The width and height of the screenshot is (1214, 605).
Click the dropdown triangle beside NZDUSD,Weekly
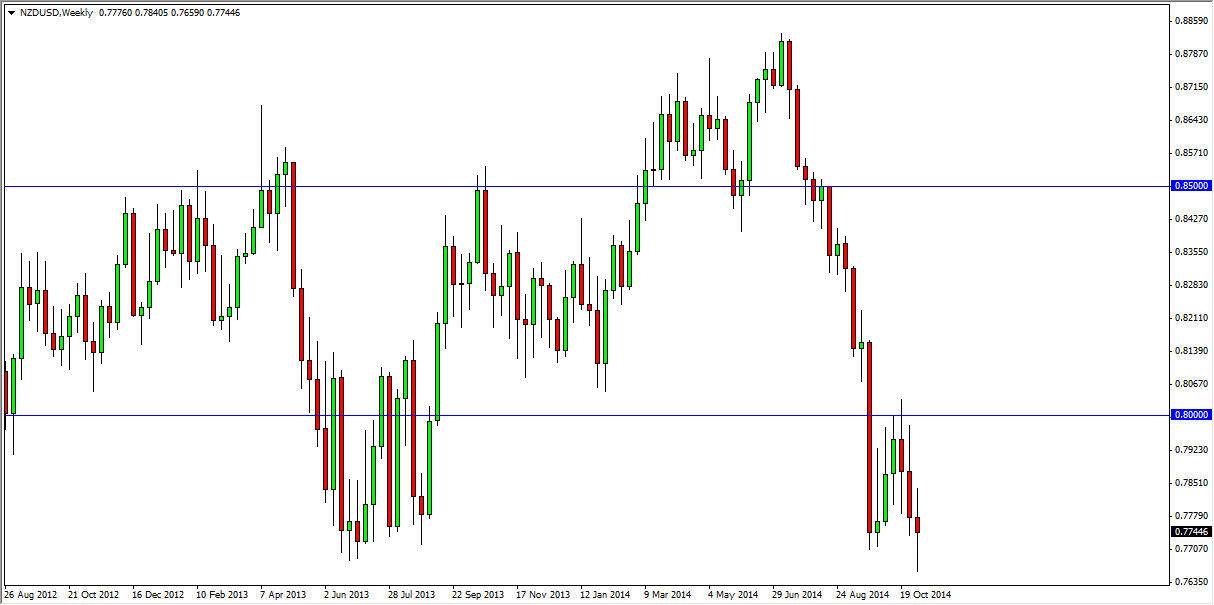tap(10, 12)
